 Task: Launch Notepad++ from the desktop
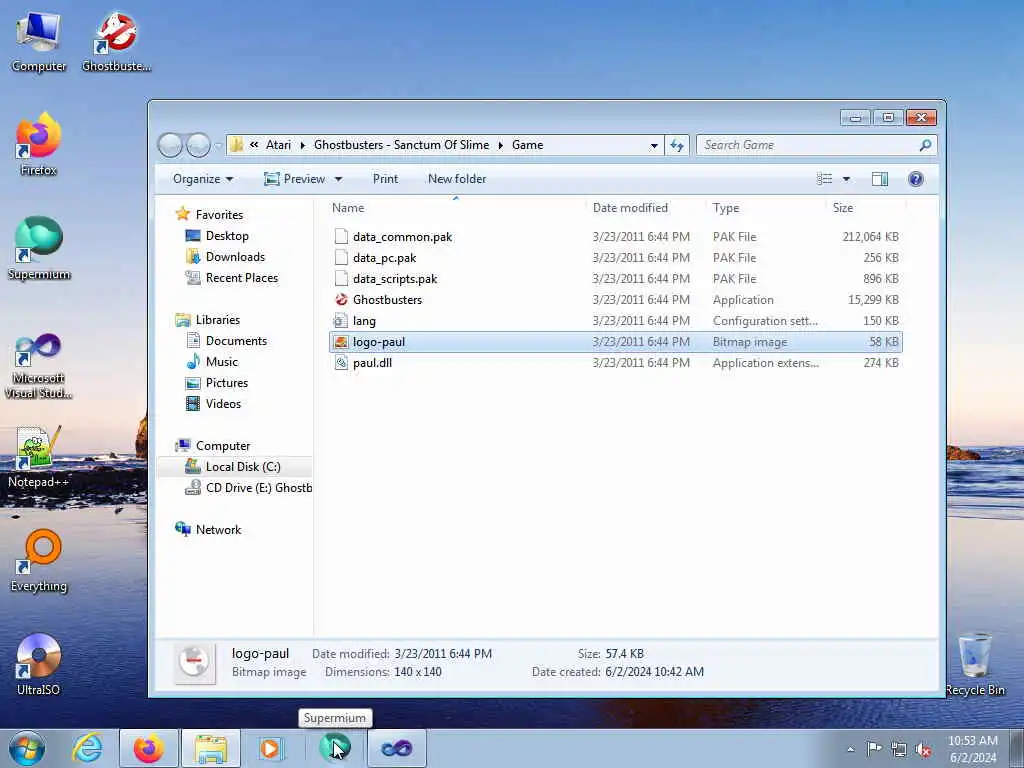click(39, 457)
